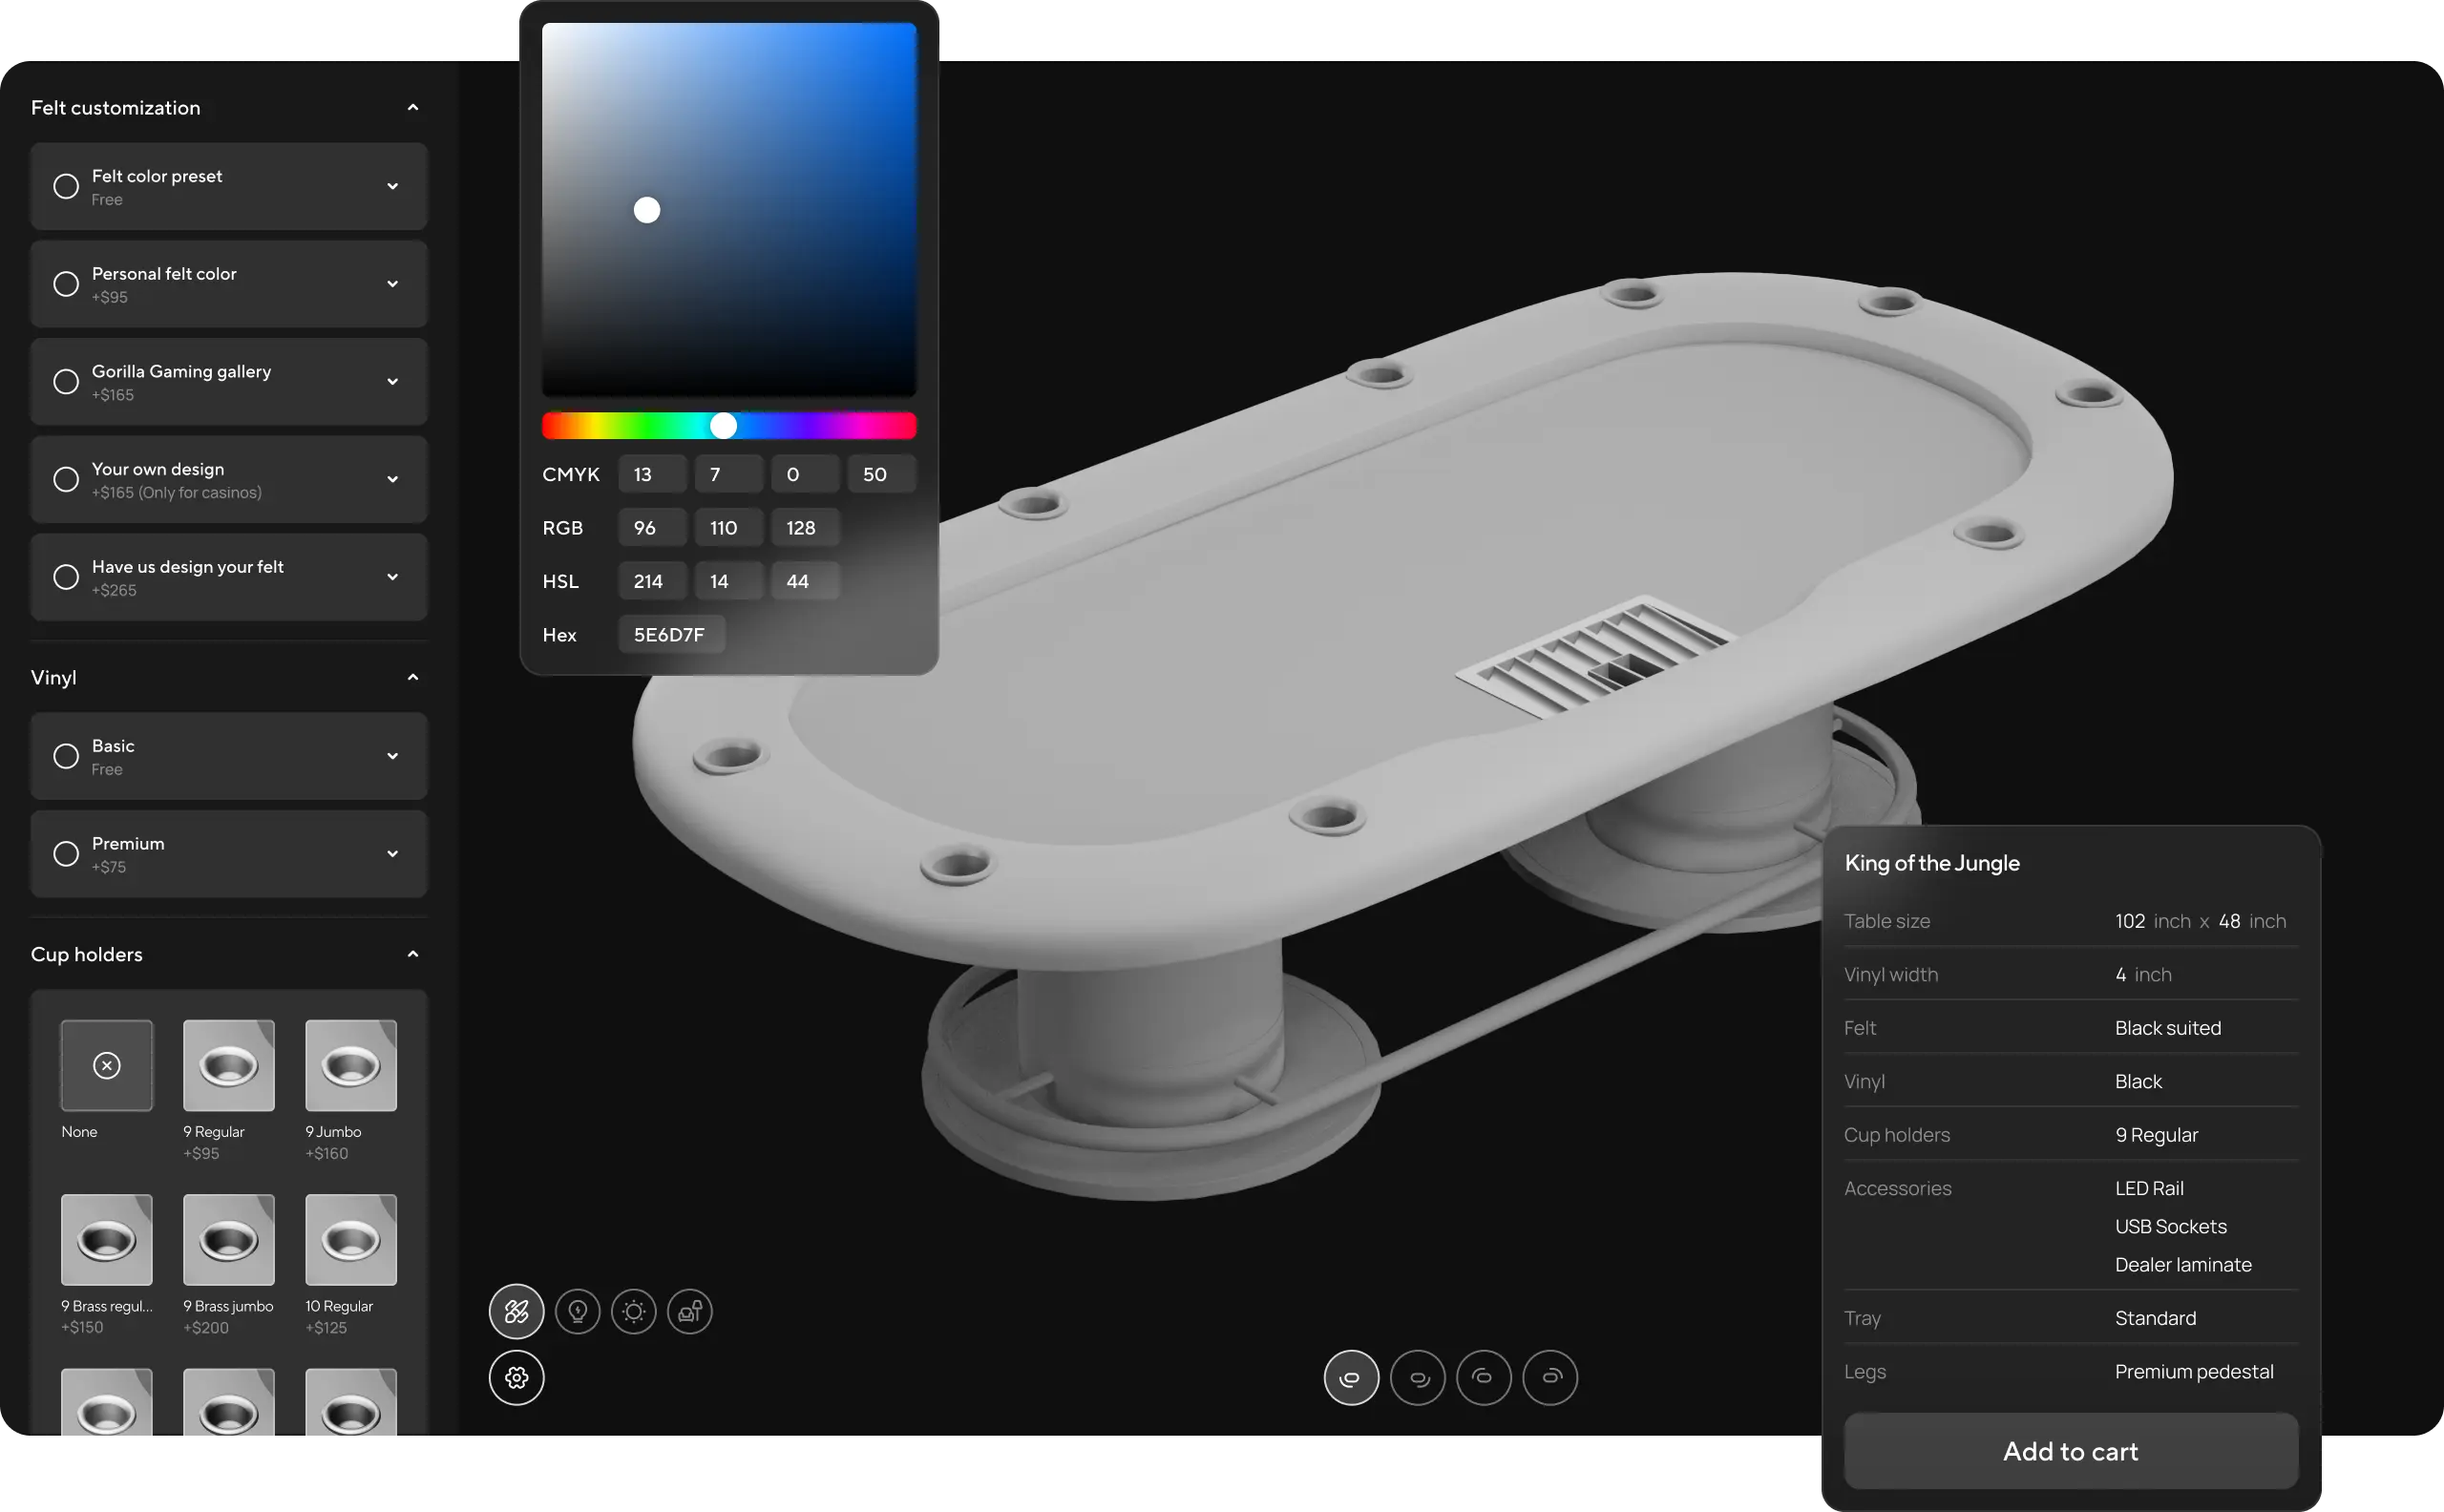Pick the 9 Jumbo cup holder thumbnail
This screenshot has width=2444, height=1512.
click(x=351, y=1066)
